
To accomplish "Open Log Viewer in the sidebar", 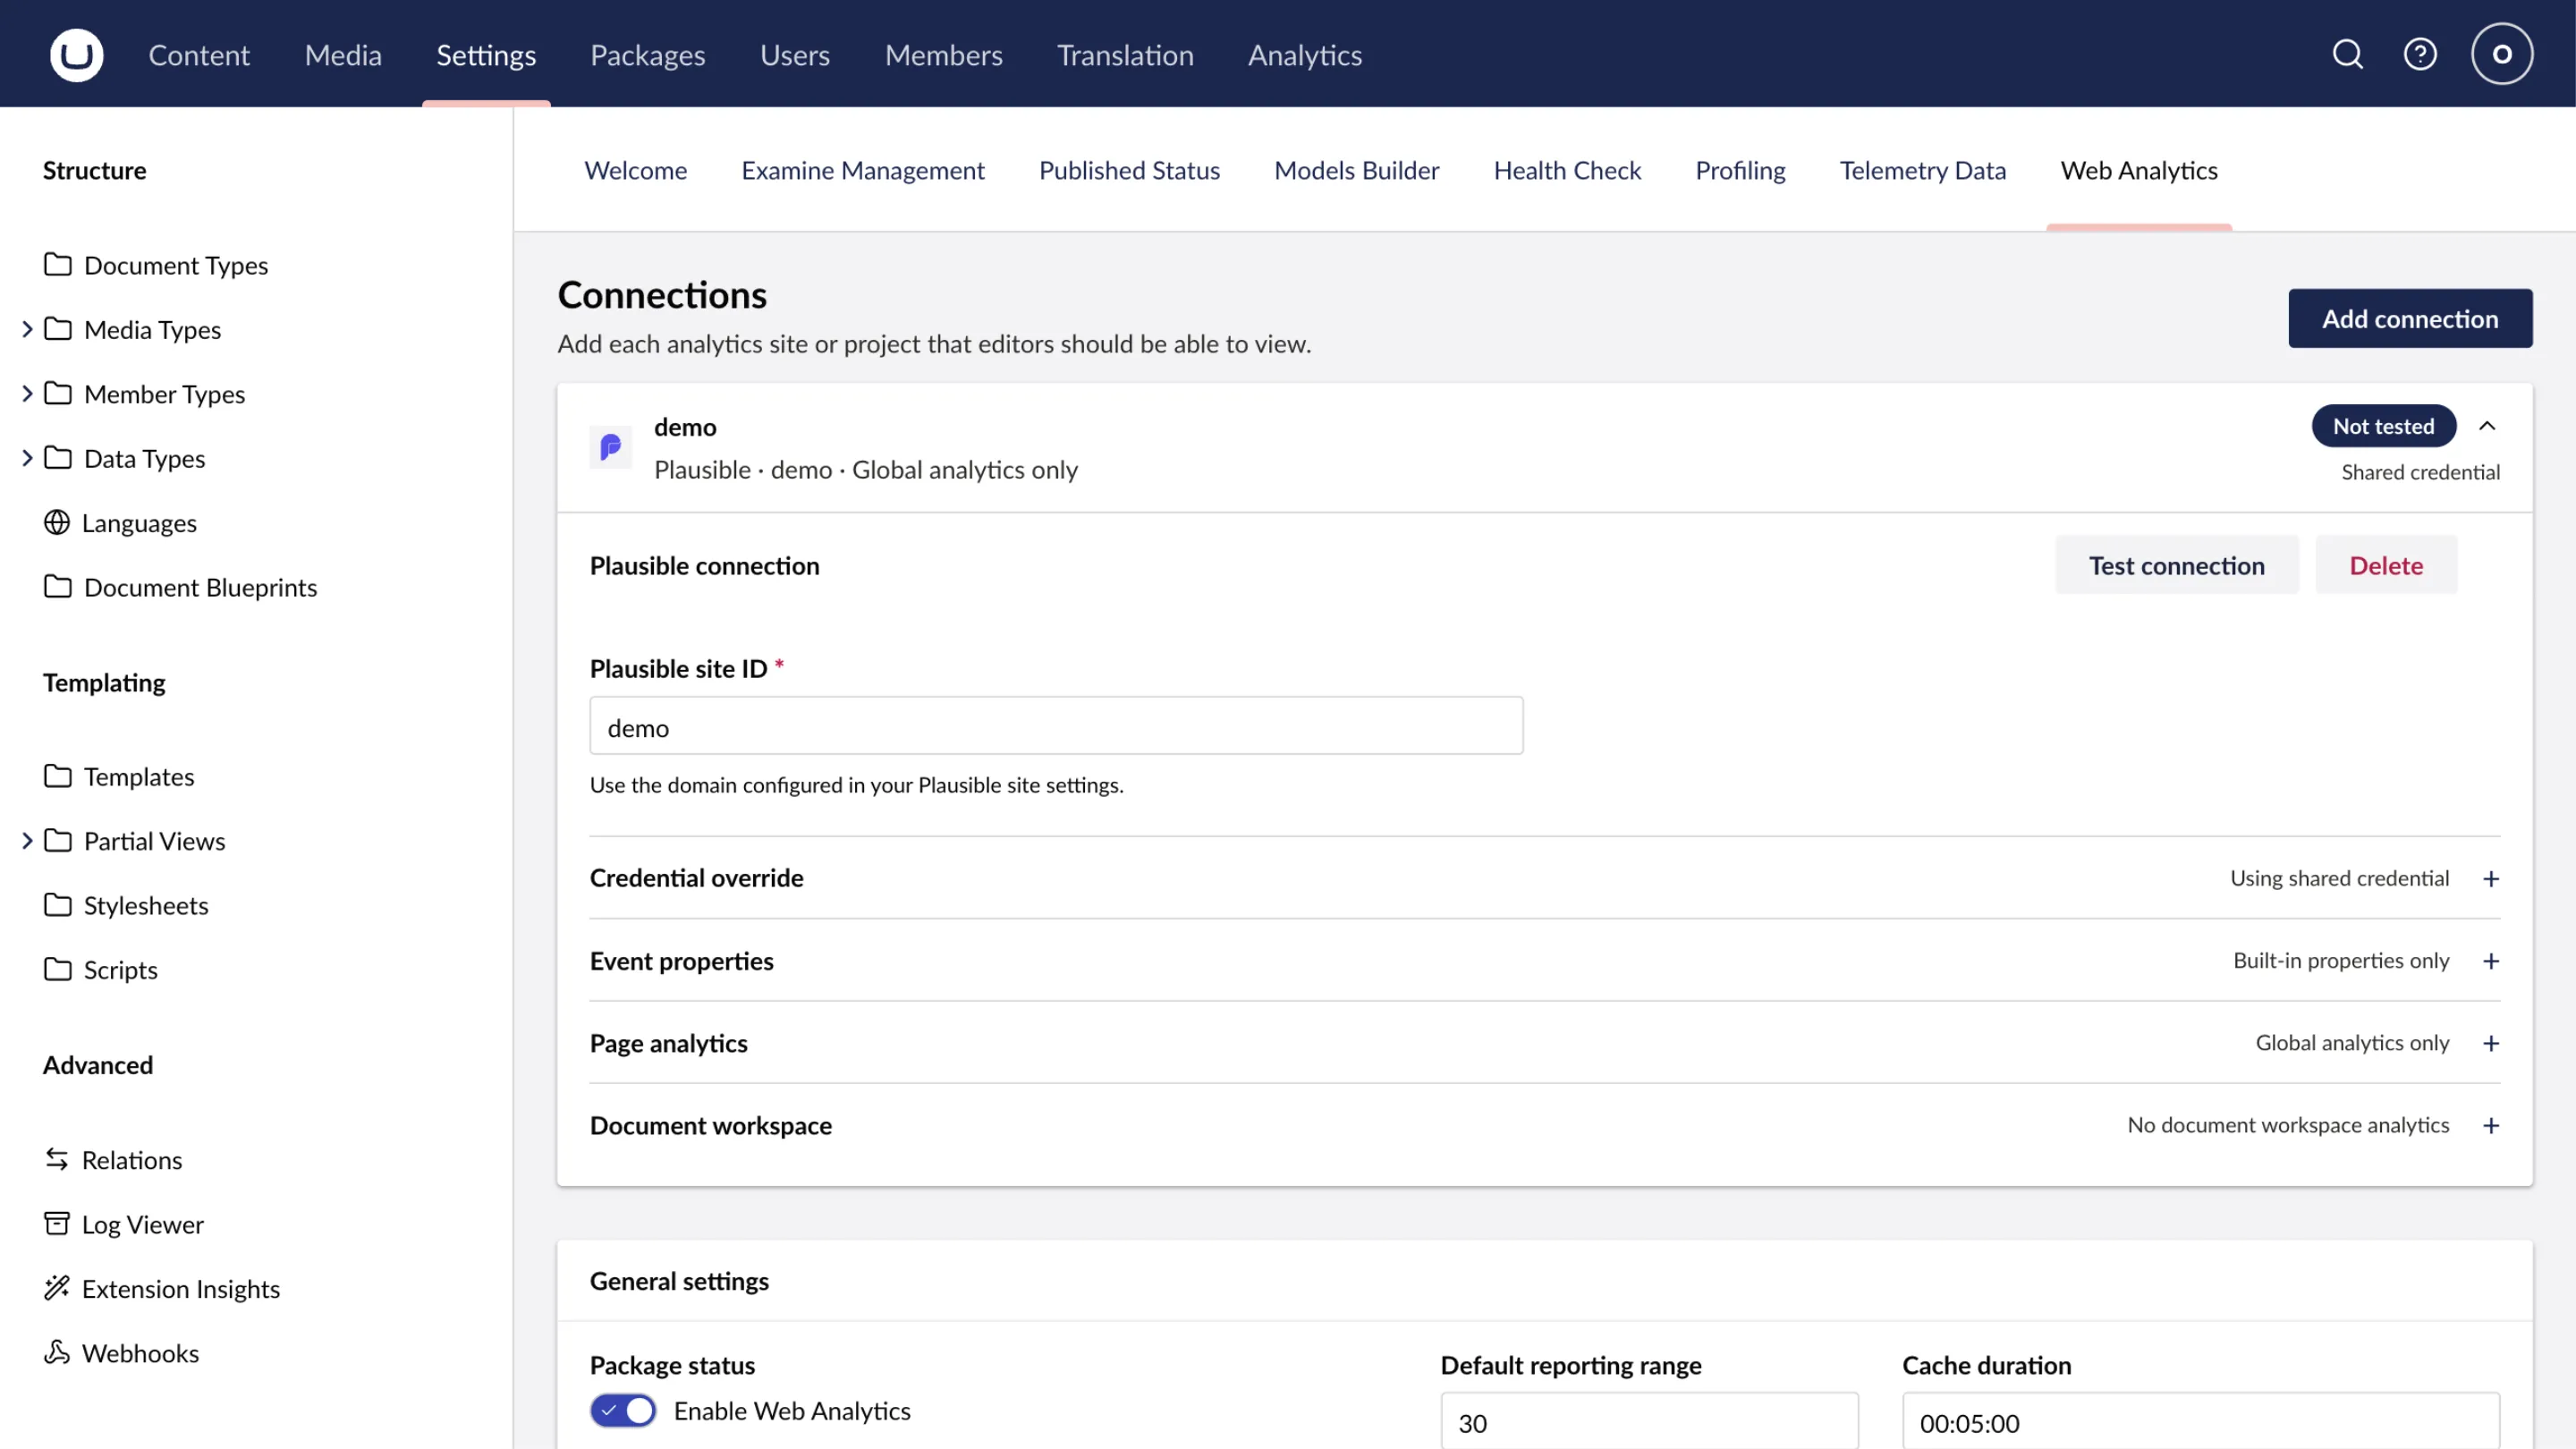I will 143,1225.
